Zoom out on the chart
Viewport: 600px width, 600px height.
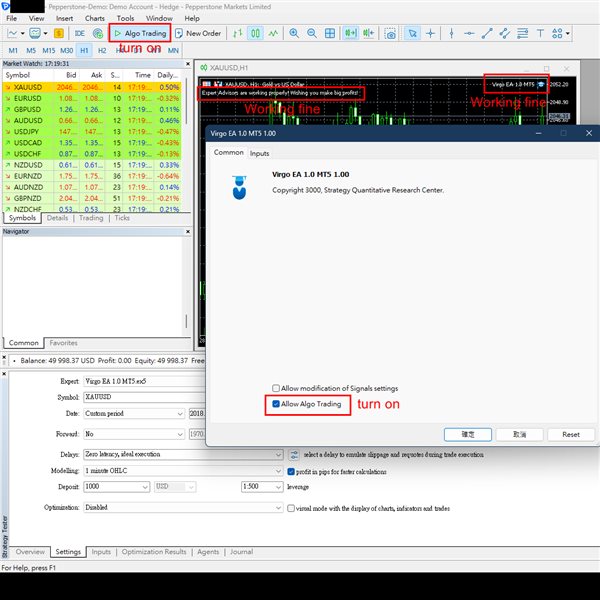coord(312,34)
